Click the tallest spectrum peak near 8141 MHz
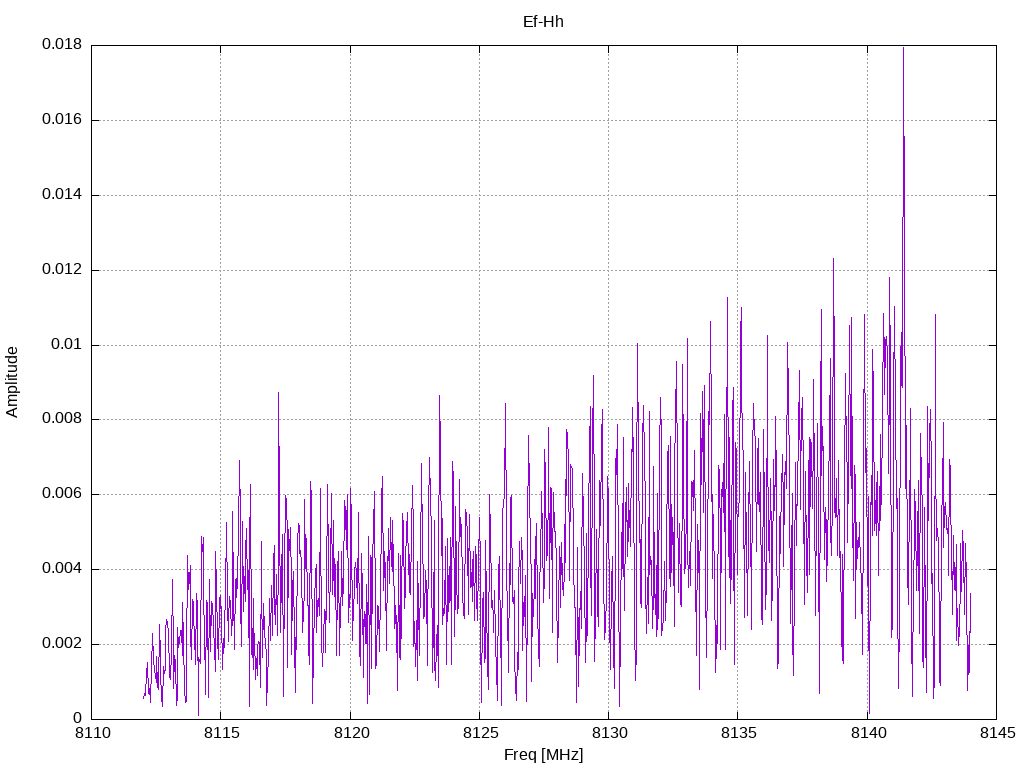Viewport: 1024px width, 768px height. click(903, 48)
